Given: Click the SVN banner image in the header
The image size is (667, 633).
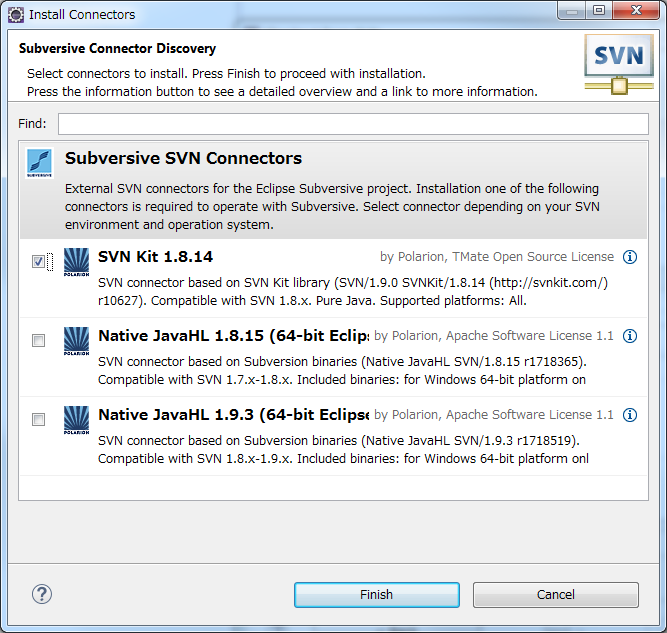Looking at the screenshot, I should pyautogui.click(x=619, y=64).
